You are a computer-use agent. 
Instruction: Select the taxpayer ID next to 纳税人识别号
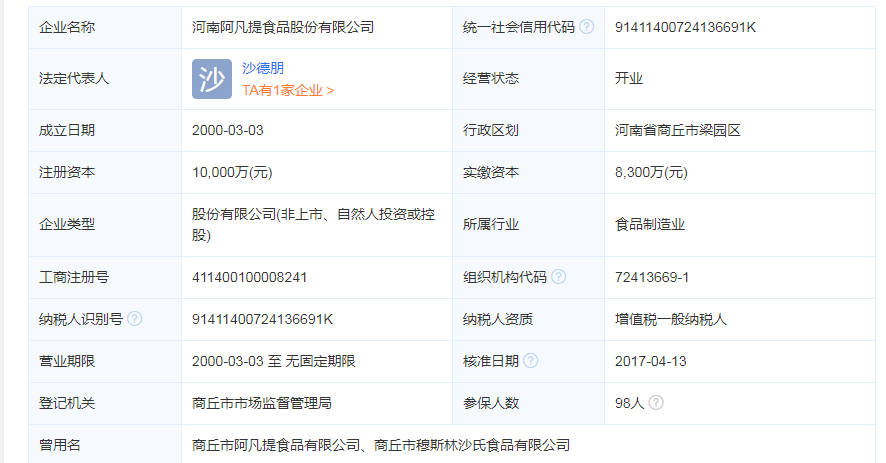coord(263,319)
